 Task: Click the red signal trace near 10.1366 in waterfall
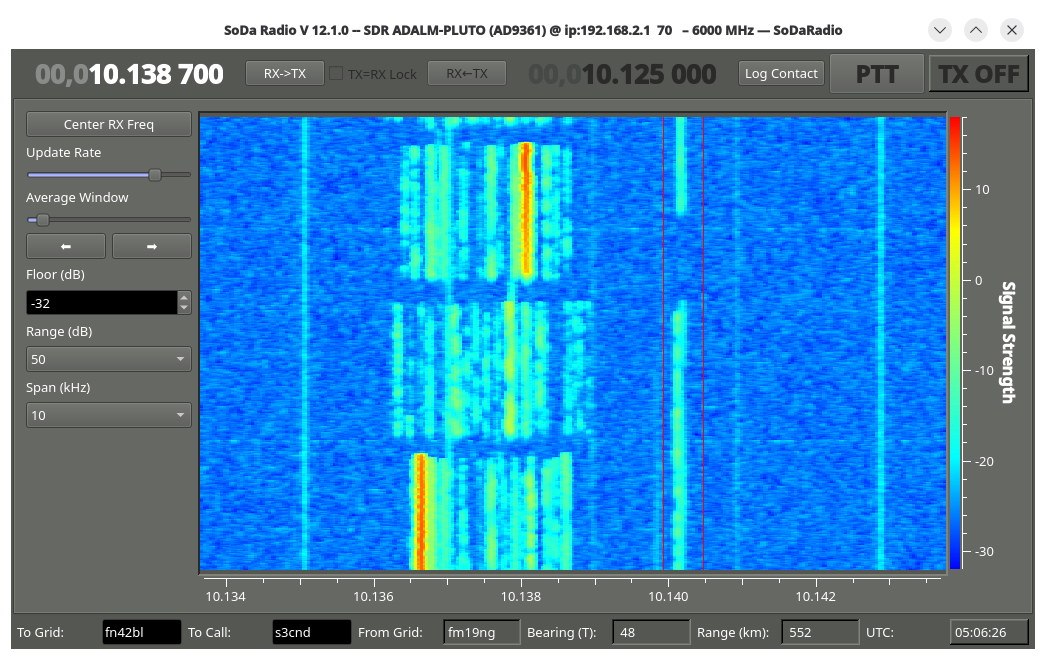pos(420,511)
